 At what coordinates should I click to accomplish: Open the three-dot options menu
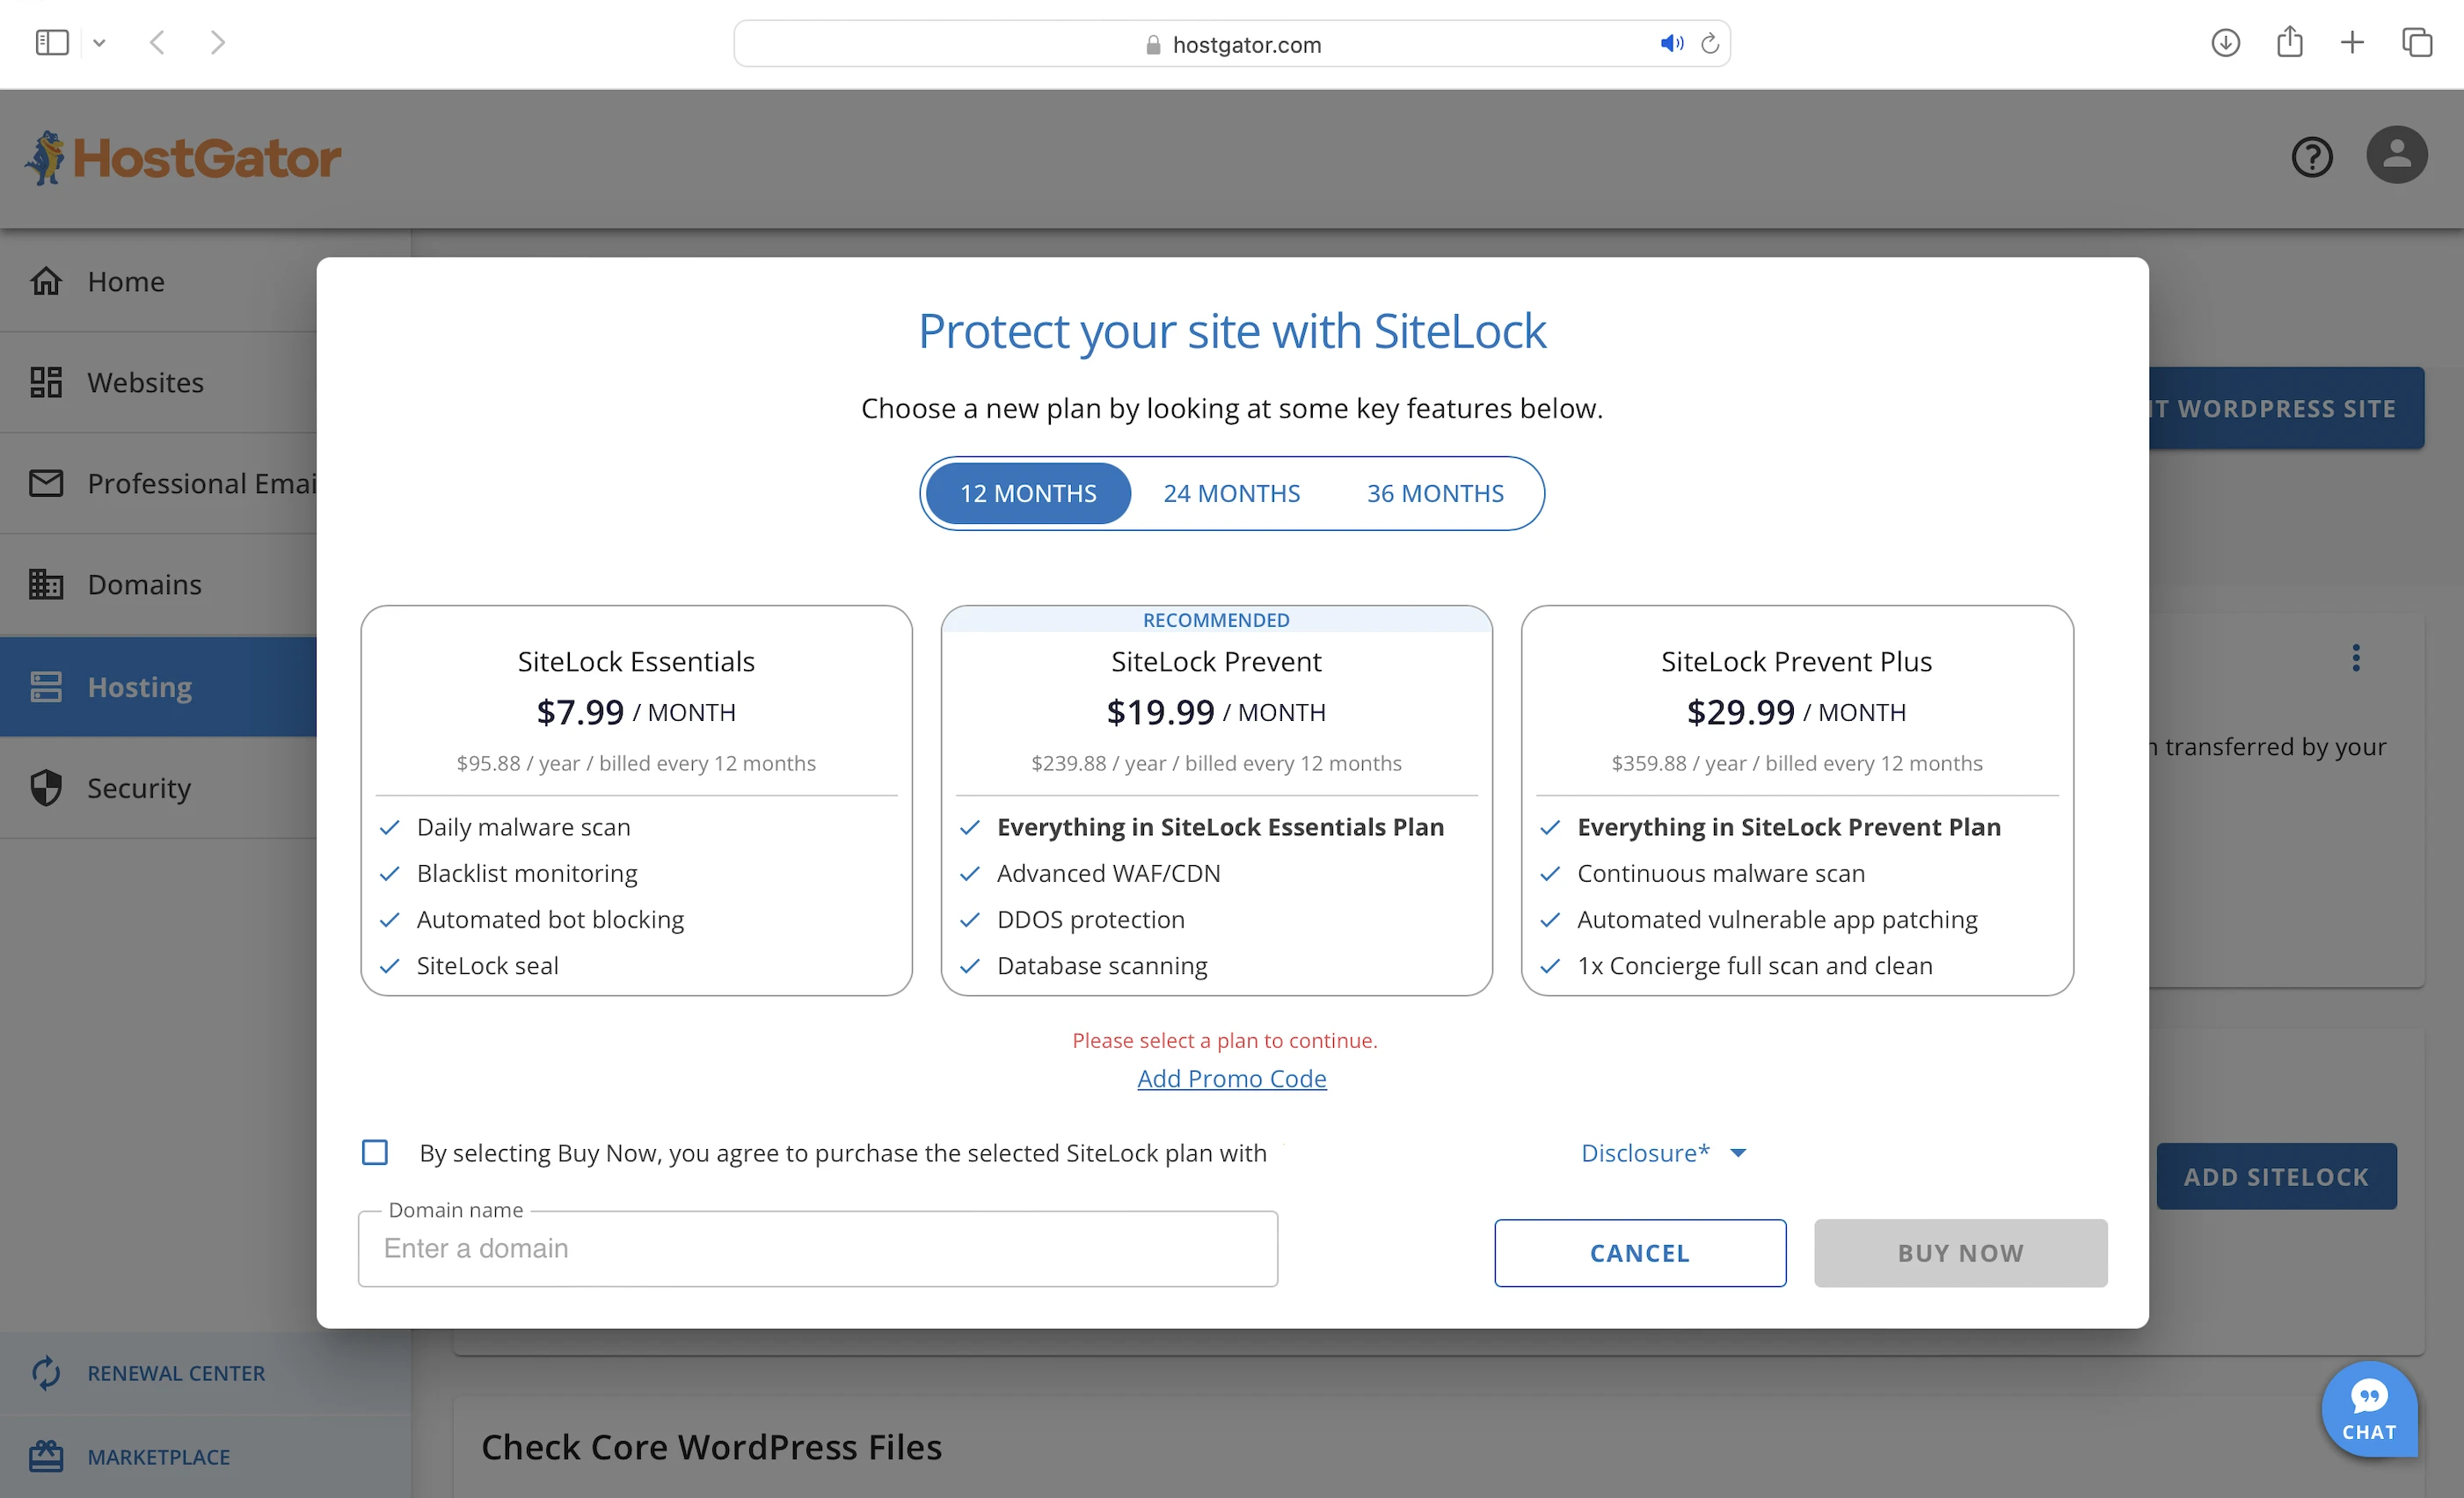2355,658
